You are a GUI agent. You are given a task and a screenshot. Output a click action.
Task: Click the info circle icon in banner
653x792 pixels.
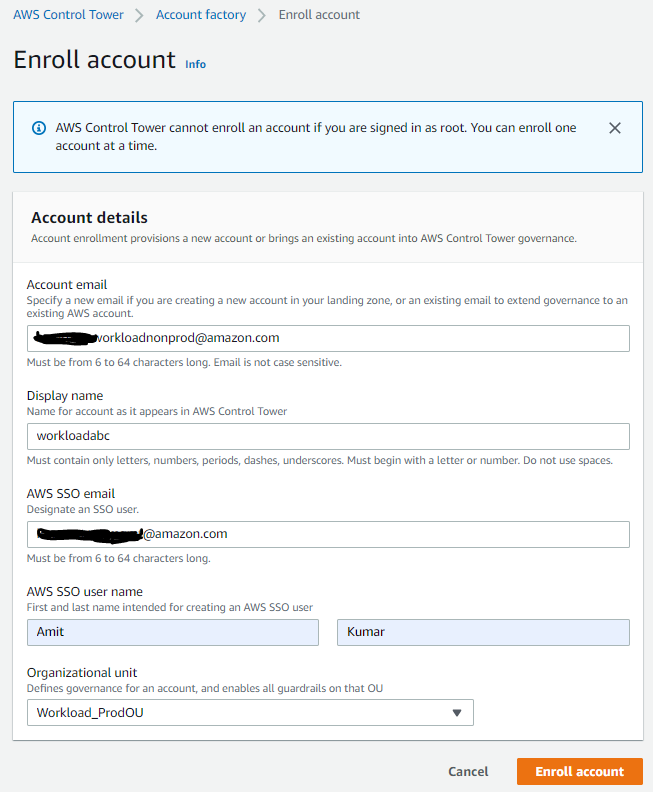(39, 128)
